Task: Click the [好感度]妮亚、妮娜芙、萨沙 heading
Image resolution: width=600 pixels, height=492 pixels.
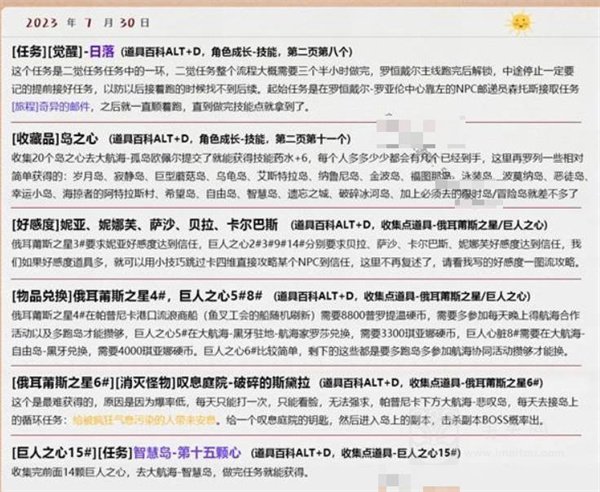Action: click(x=145, y=225)
